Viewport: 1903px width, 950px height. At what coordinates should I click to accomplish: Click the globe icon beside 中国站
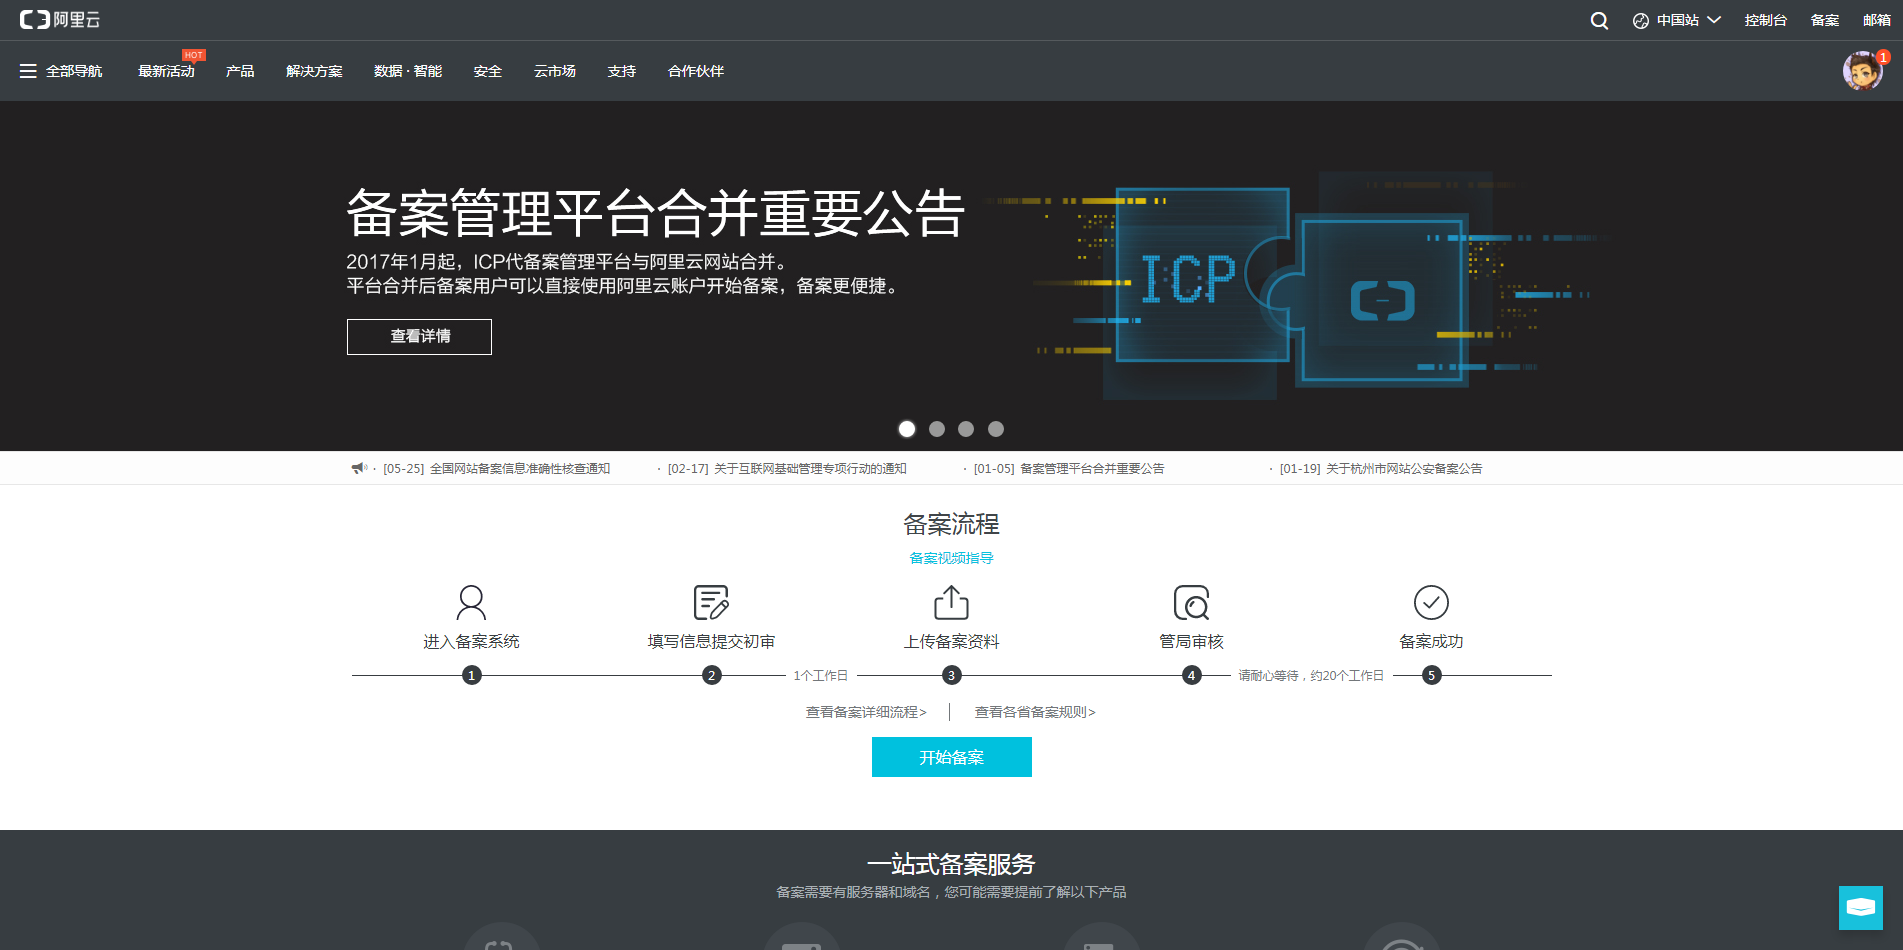pyautogui.click(x=1640, y=21)
